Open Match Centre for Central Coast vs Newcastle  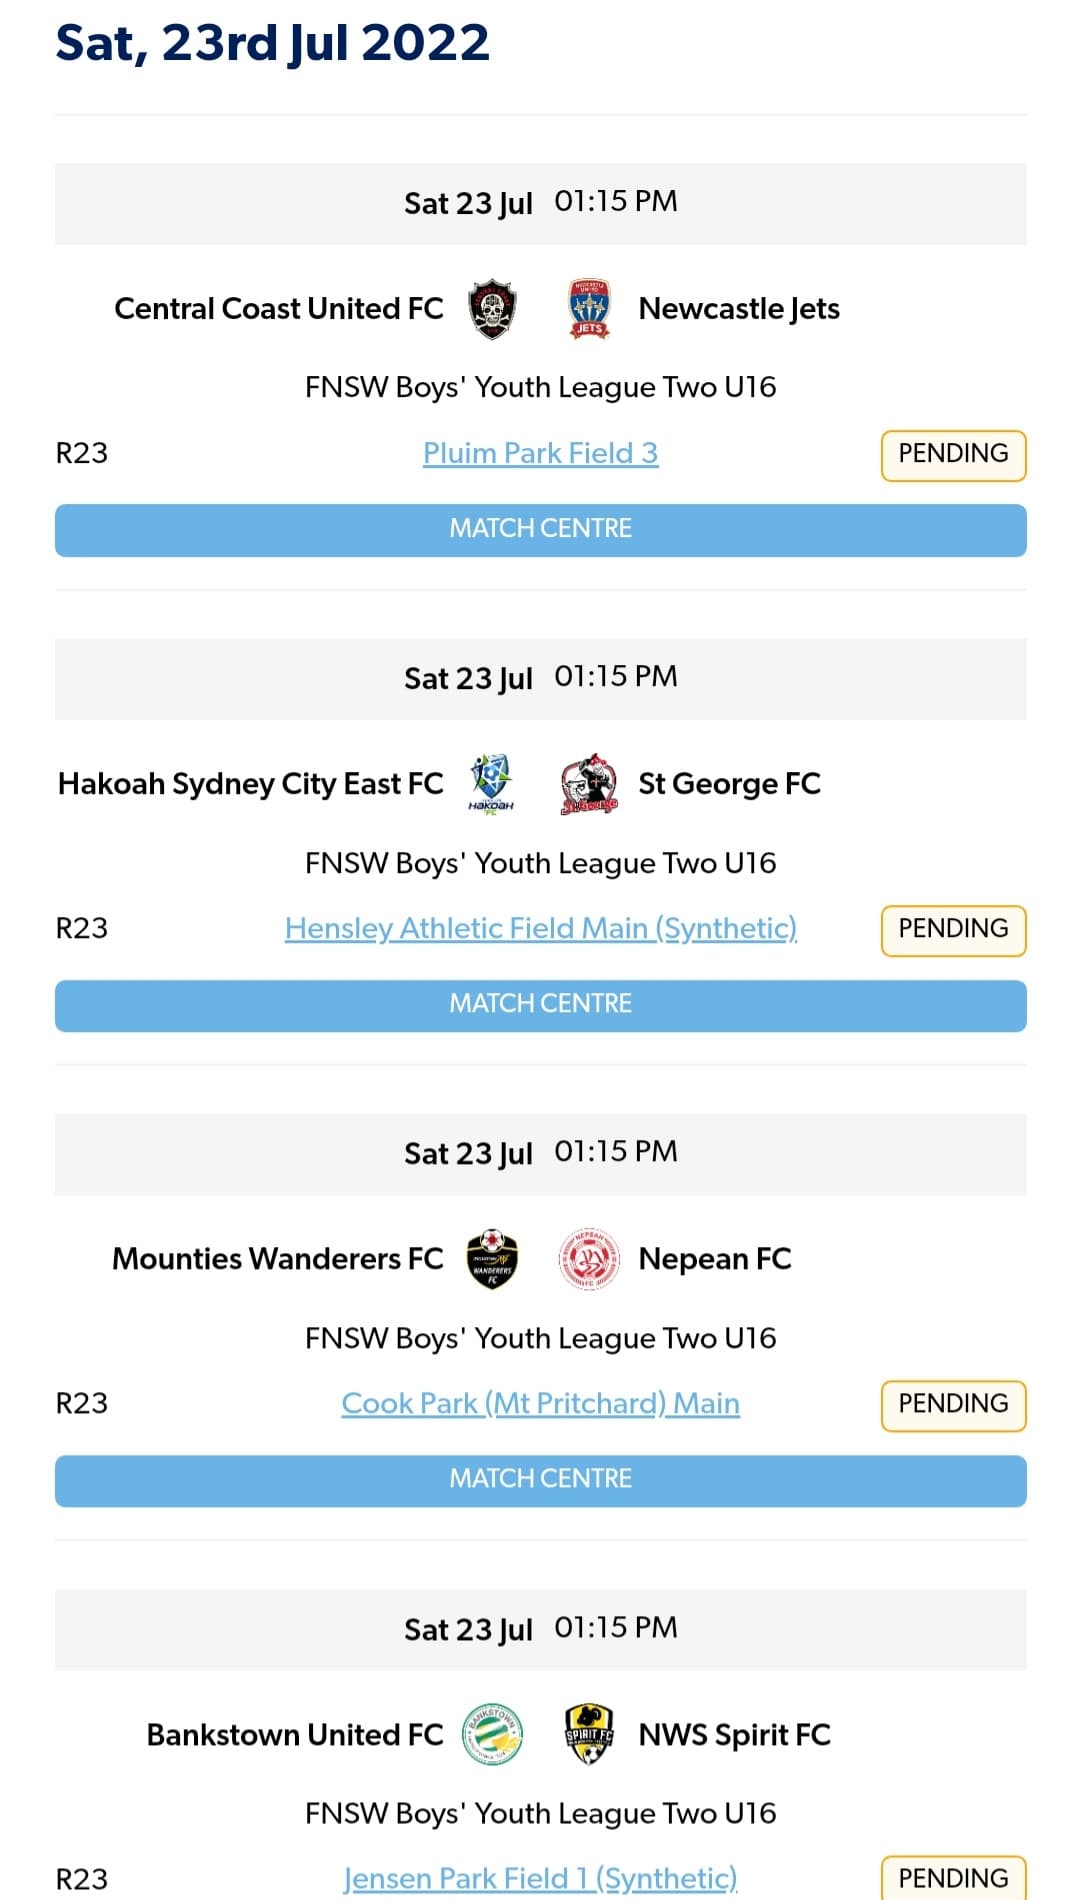pyautogui.click(x=540, y=528)
